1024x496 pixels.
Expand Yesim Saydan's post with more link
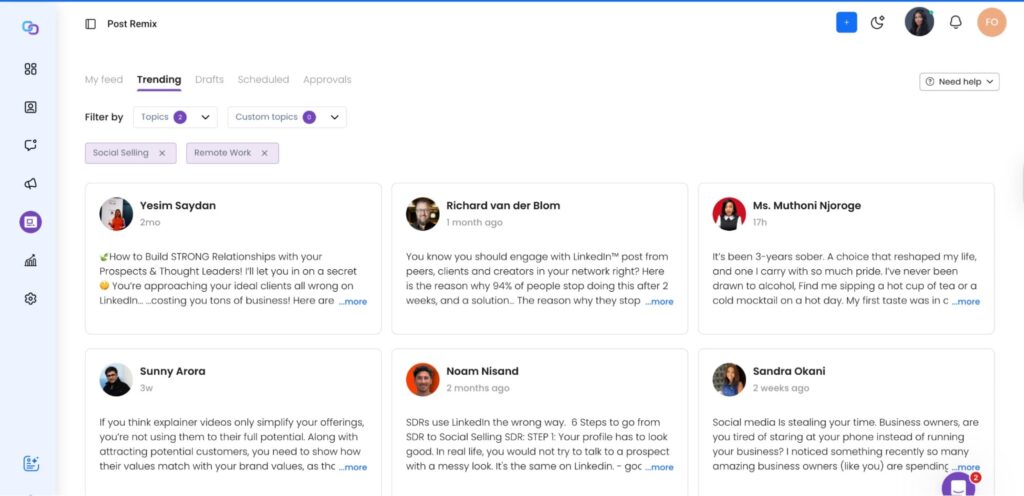point(353,301)
